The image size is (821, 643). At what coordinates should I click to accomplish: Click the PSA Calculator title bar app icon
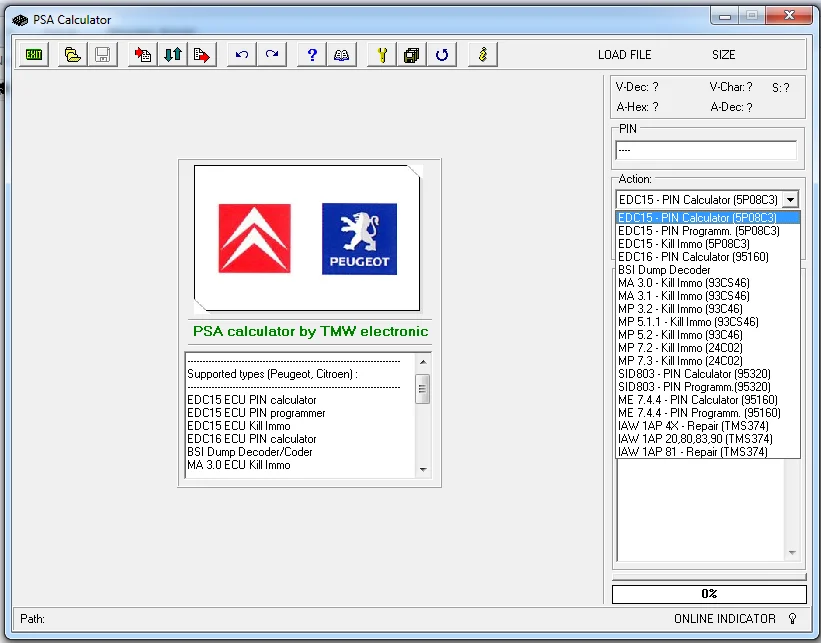pyautogui.click(x=20, y=20)
